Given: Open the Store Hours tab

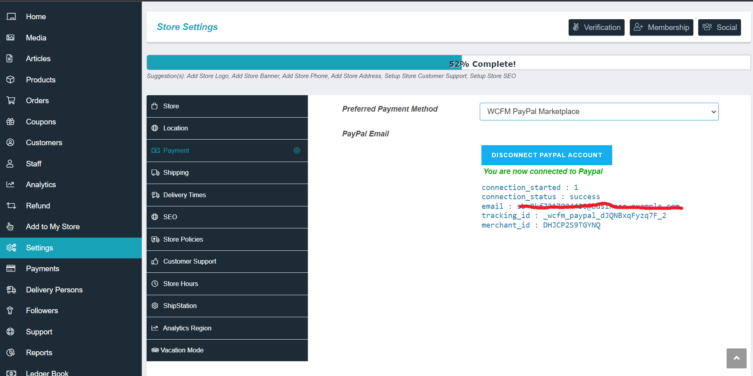Looking at the screenshot, I should (227, 284).
